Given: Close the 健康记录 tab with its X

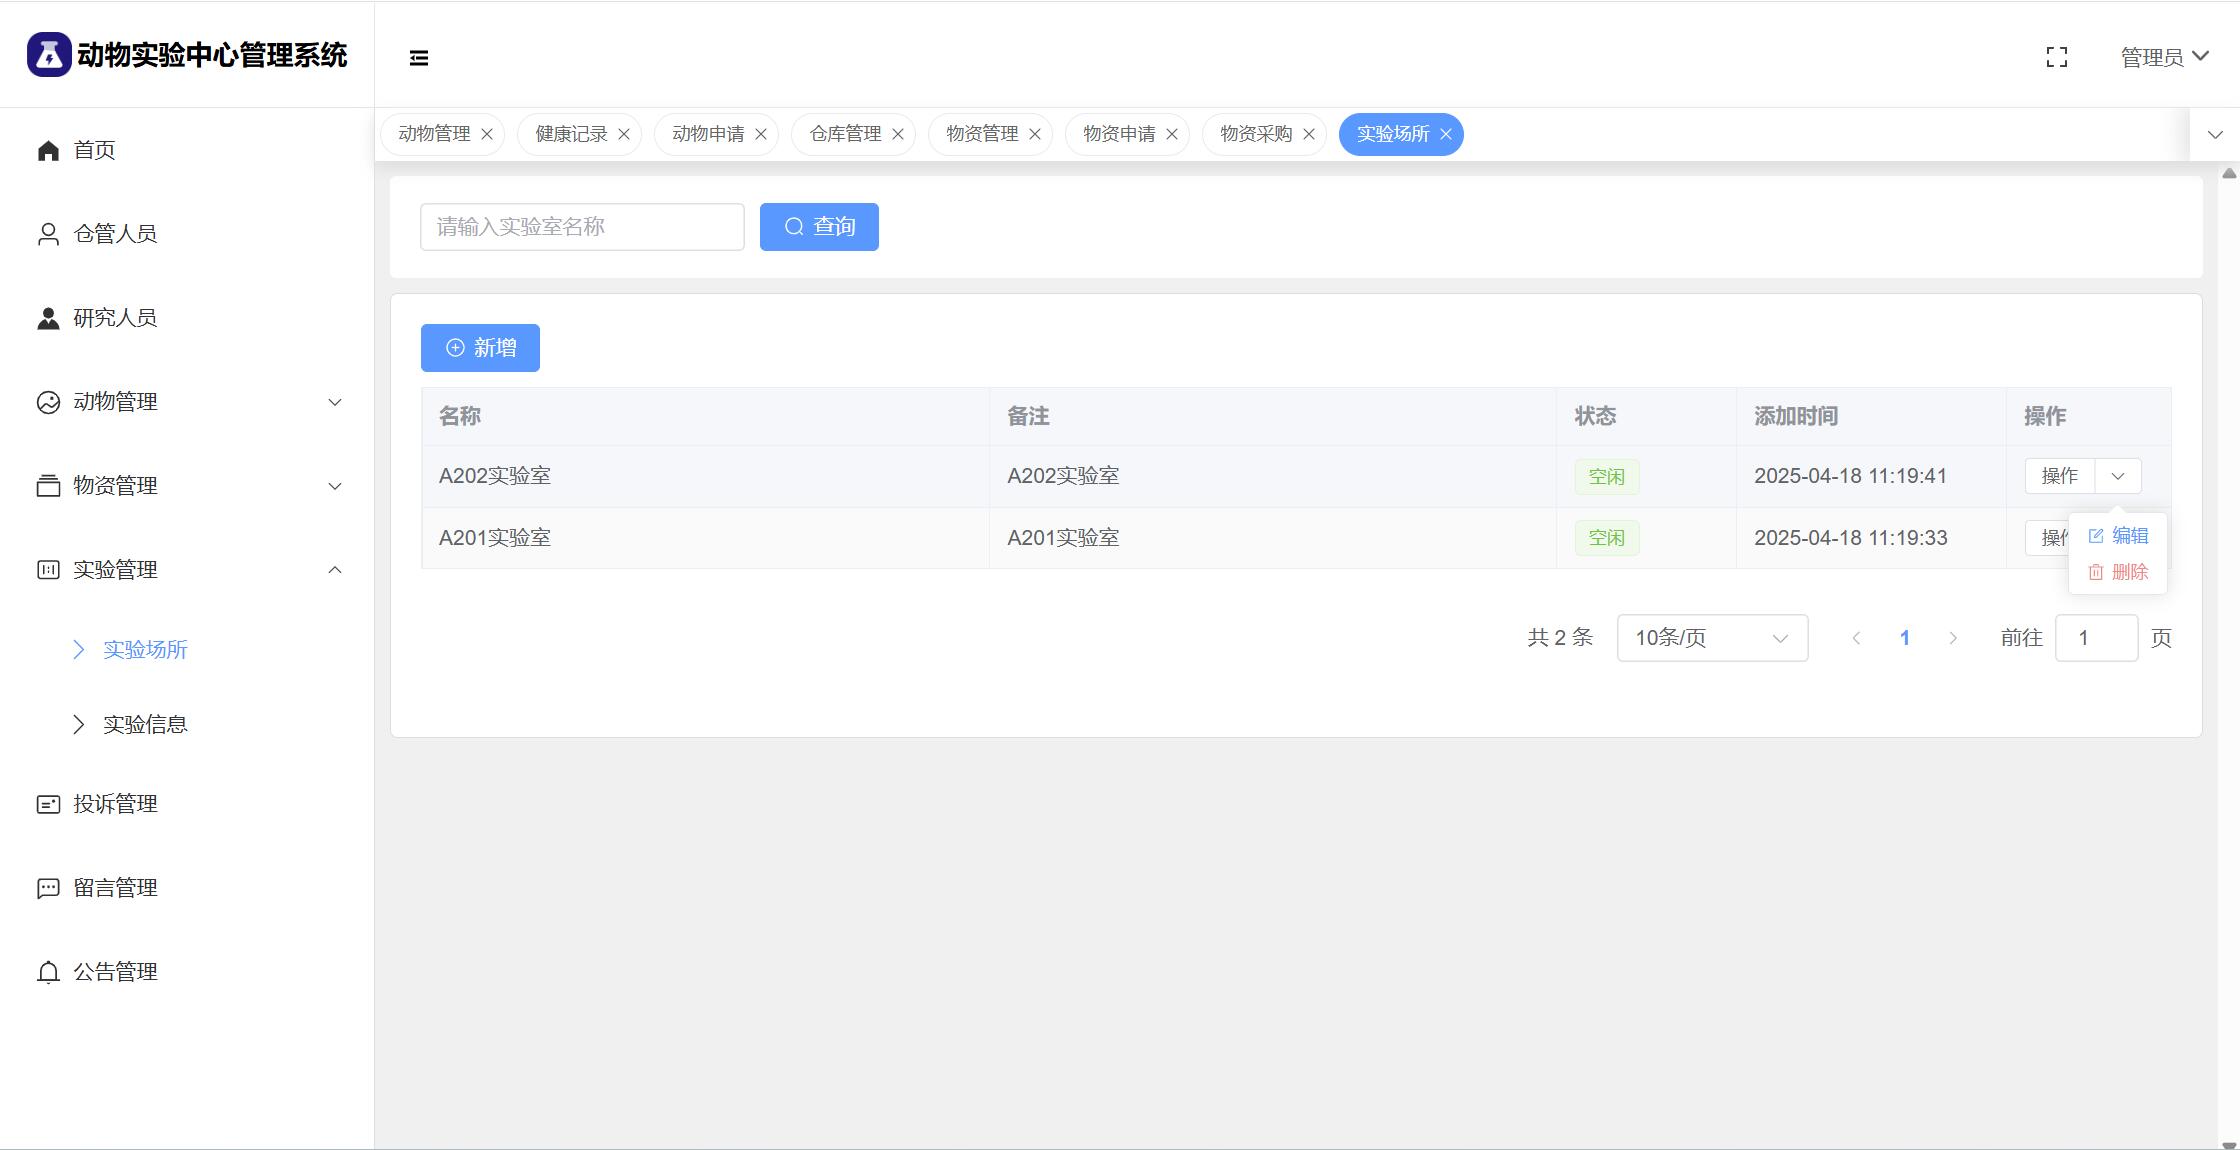Looking at the screenshot, I should 624,134.
